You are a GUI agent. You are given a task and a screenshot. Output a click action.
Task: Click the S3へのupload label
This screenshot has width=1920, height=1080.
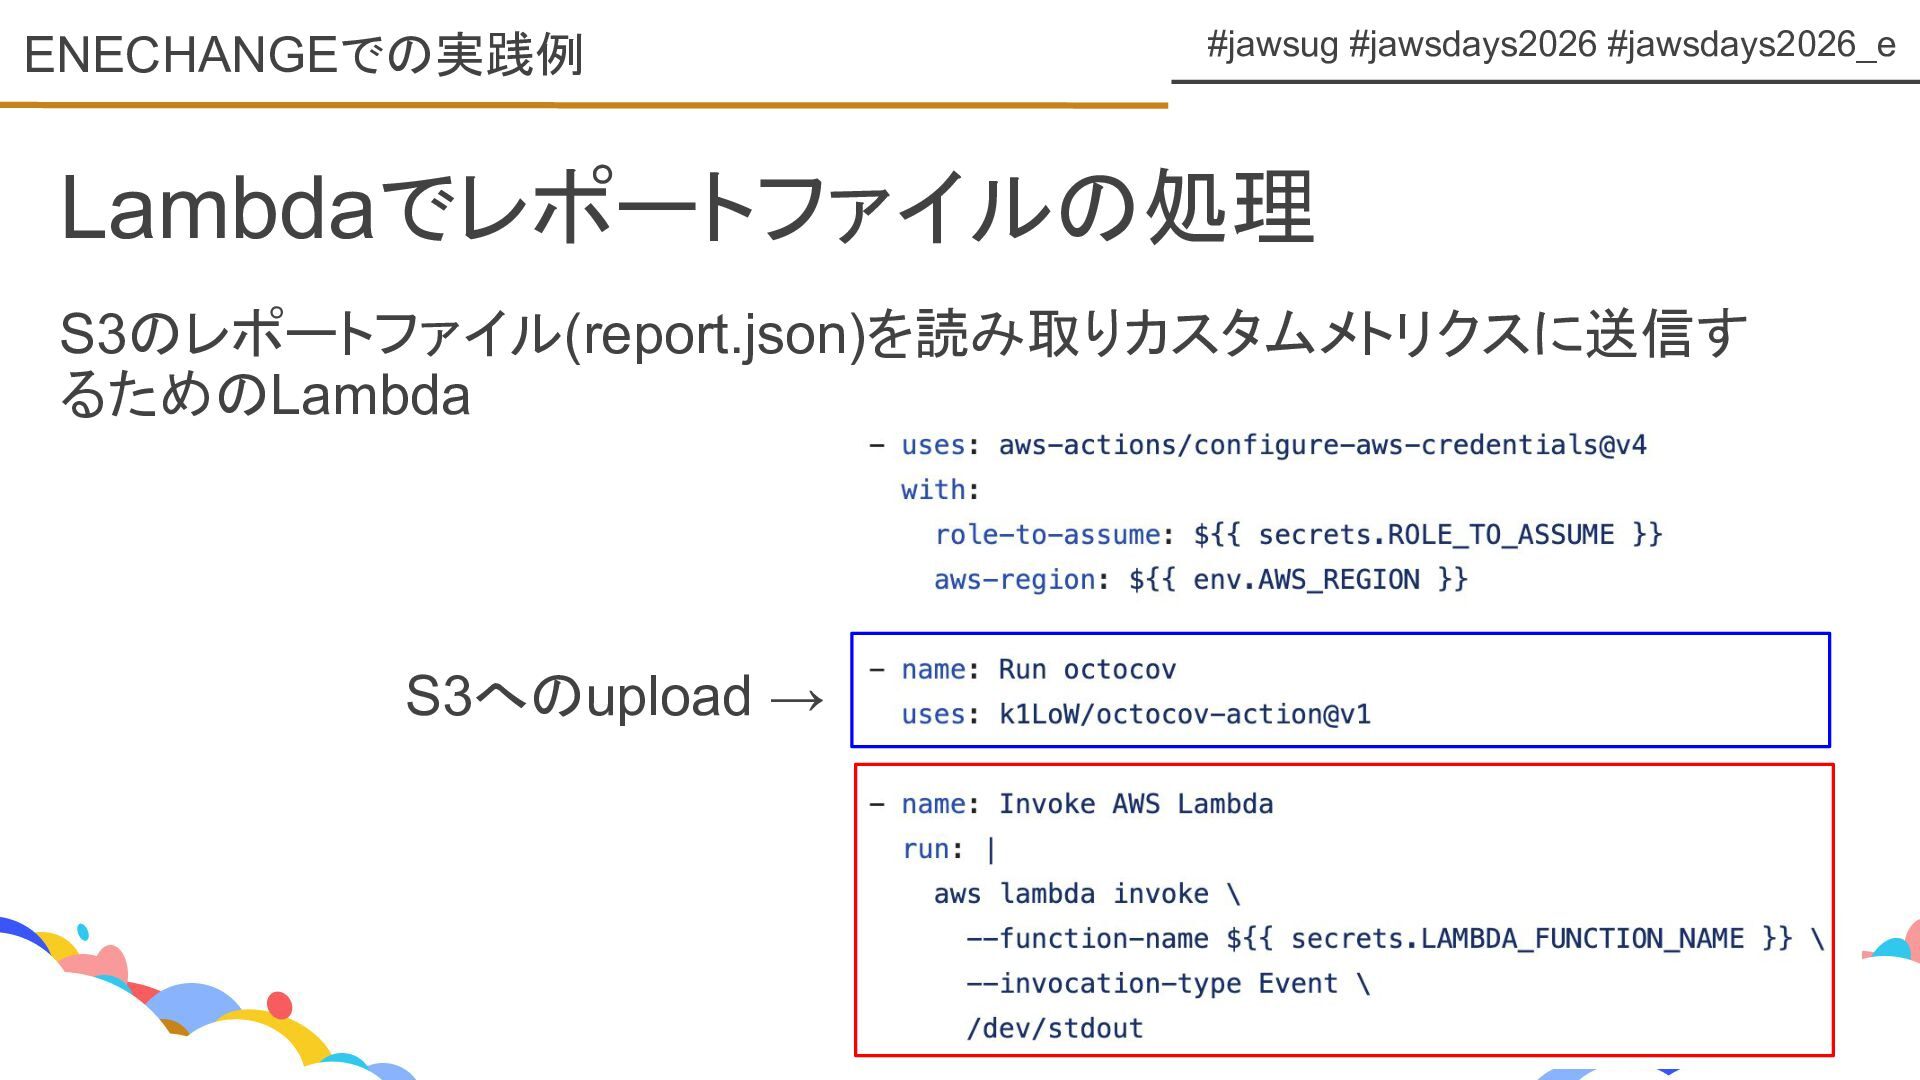point(578,696)
